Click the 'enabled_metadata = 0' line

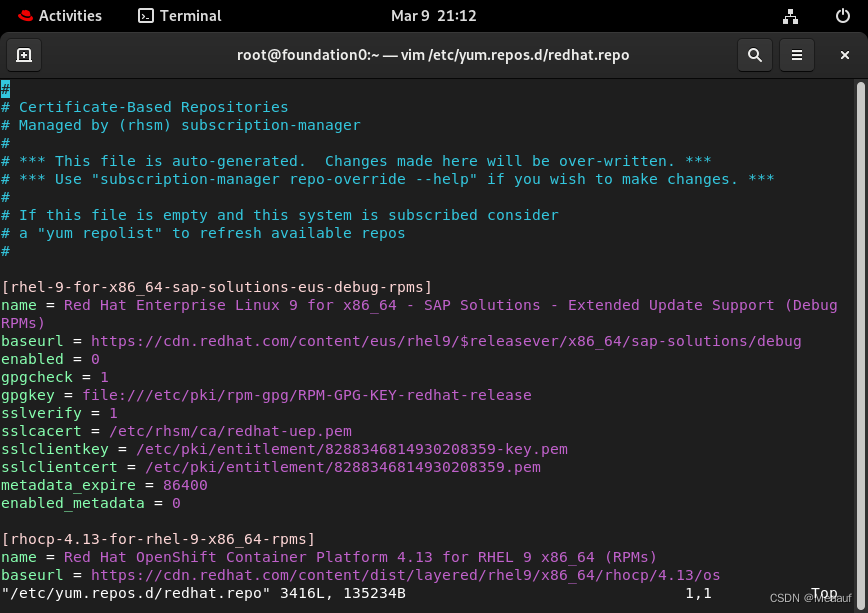pos(91,503)
